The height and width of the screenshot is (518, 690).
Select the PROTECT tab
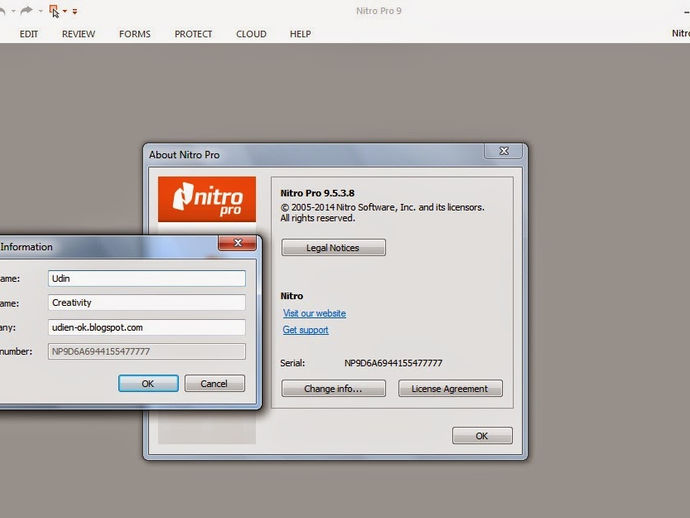pyautogui.click(x=193, y=34)
